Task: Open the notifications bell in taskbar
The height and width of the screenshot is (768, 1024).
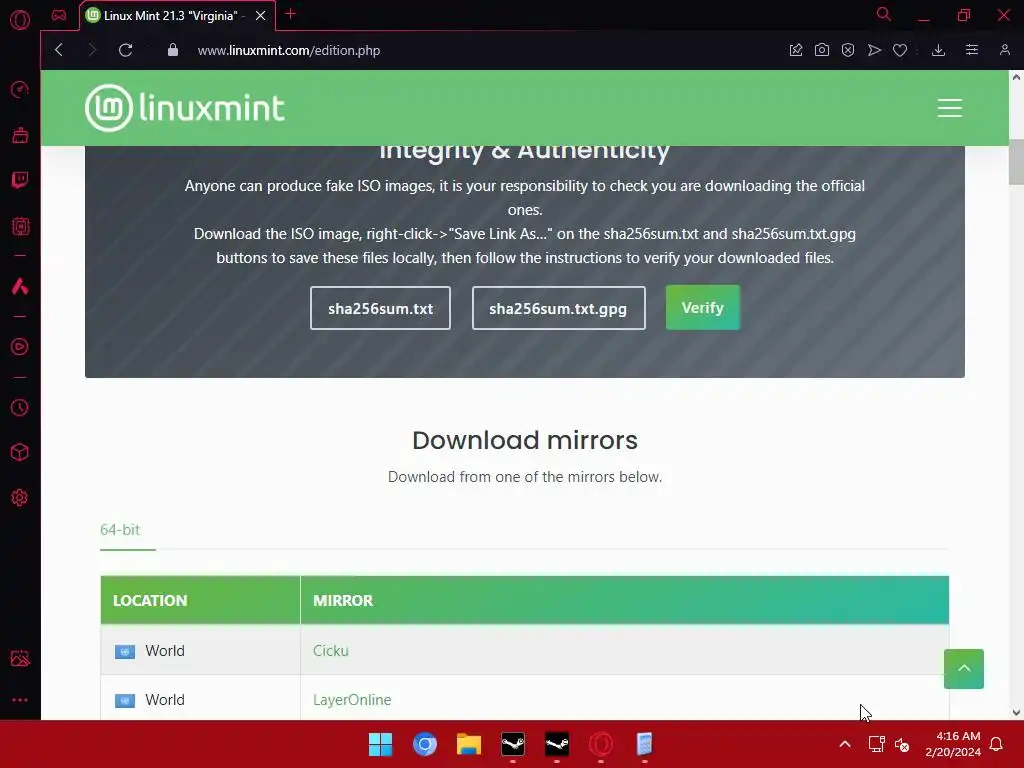Action: click(x=996, y=744)
